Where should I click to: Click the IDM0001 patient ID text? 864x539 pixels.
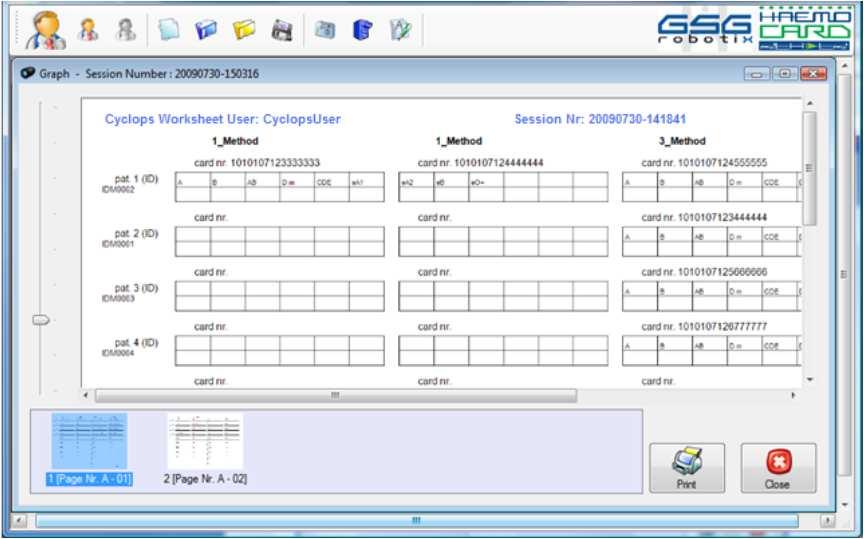(x=118, y=244)
